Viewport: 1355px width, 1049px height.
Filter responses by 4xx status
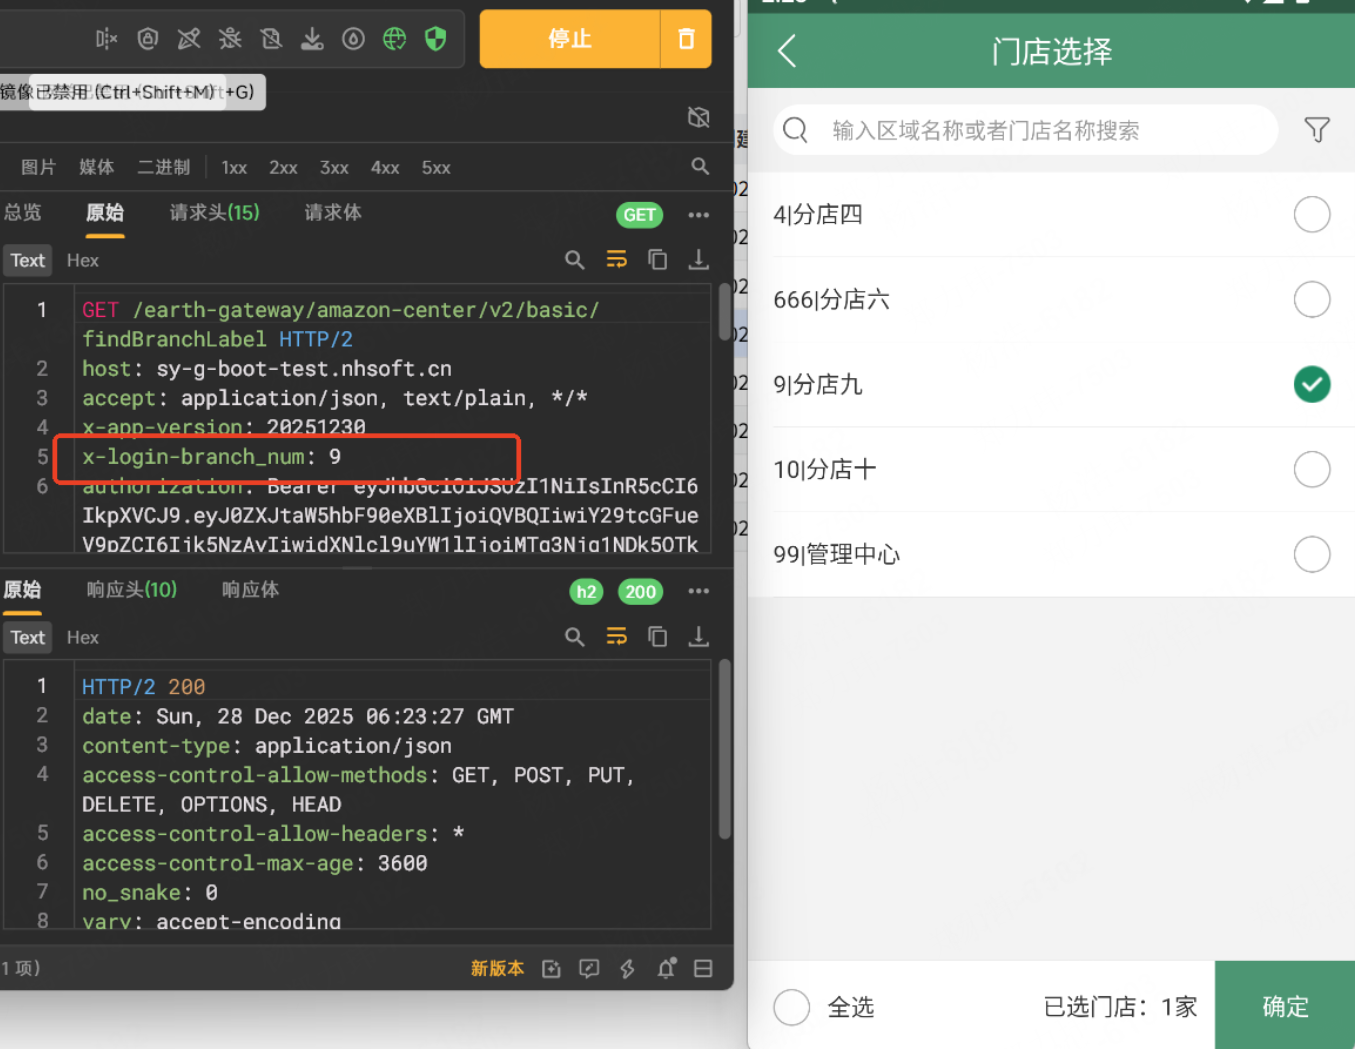point(385,168)
